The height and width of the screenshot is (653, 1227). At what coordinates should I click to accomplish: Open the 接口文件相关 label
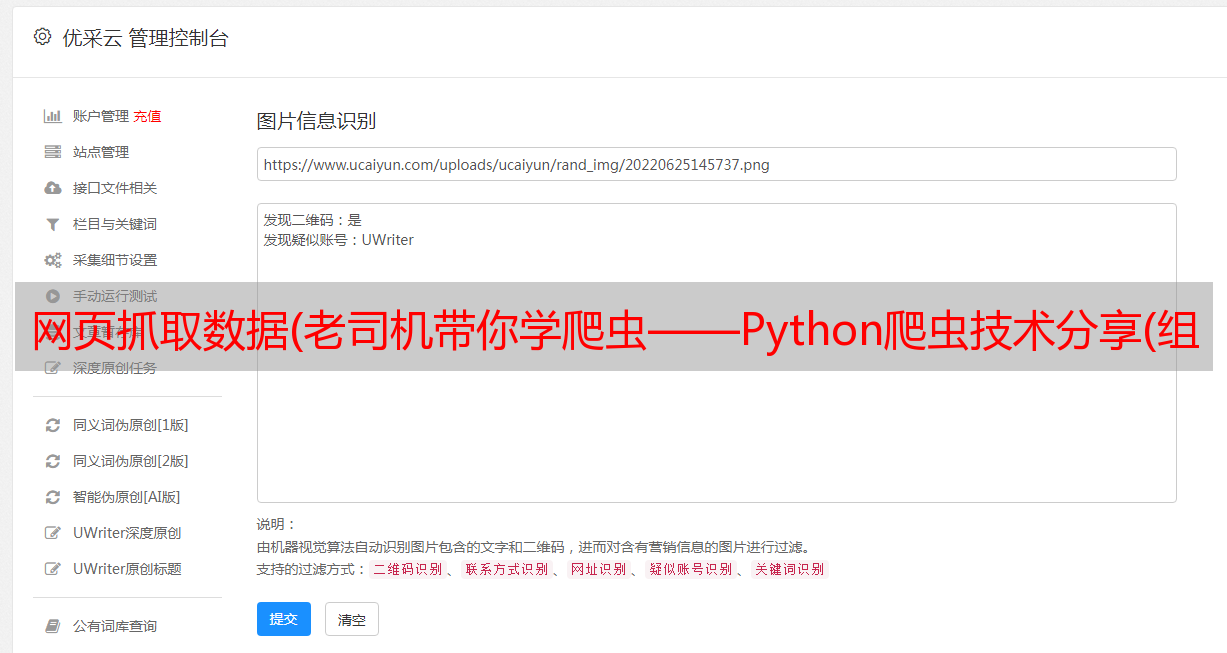[115, 188]
